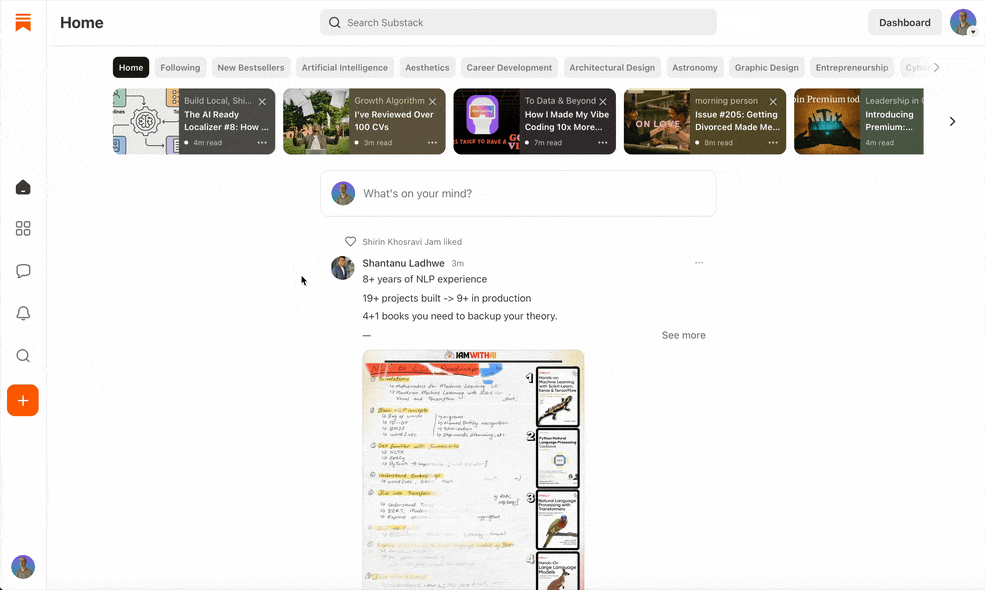Select the Home tab
Image resolution: width=985 pixels, height=590 pixels.
(131, 67)
